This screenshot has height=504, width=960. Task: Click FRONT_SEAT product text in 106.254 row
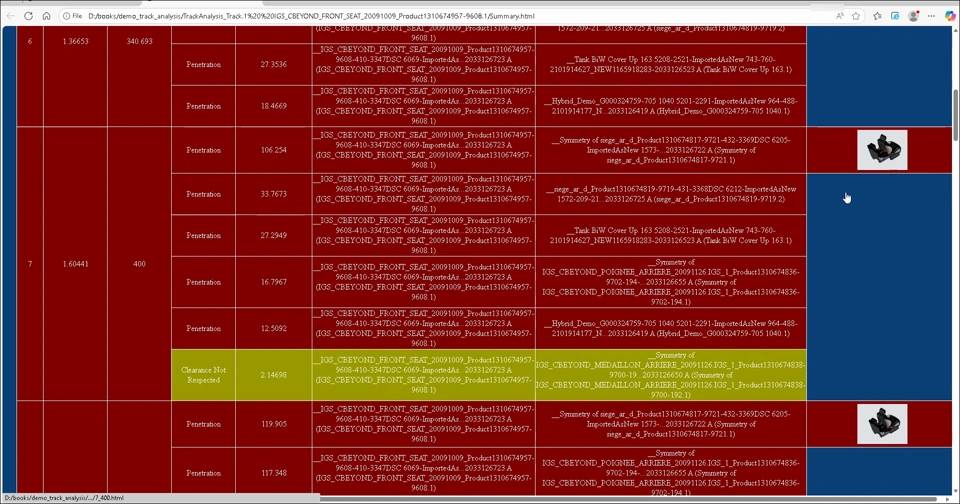tap(424, 150)
